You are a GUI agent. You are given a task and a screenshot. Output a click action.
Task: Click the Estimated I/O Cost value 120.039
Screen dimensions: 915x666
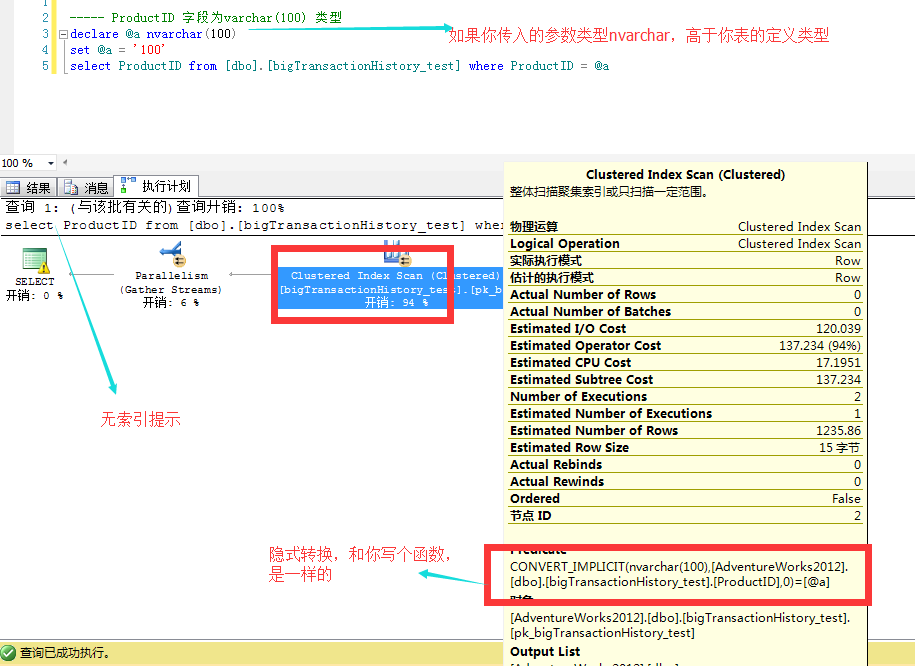tap(838, 329)
